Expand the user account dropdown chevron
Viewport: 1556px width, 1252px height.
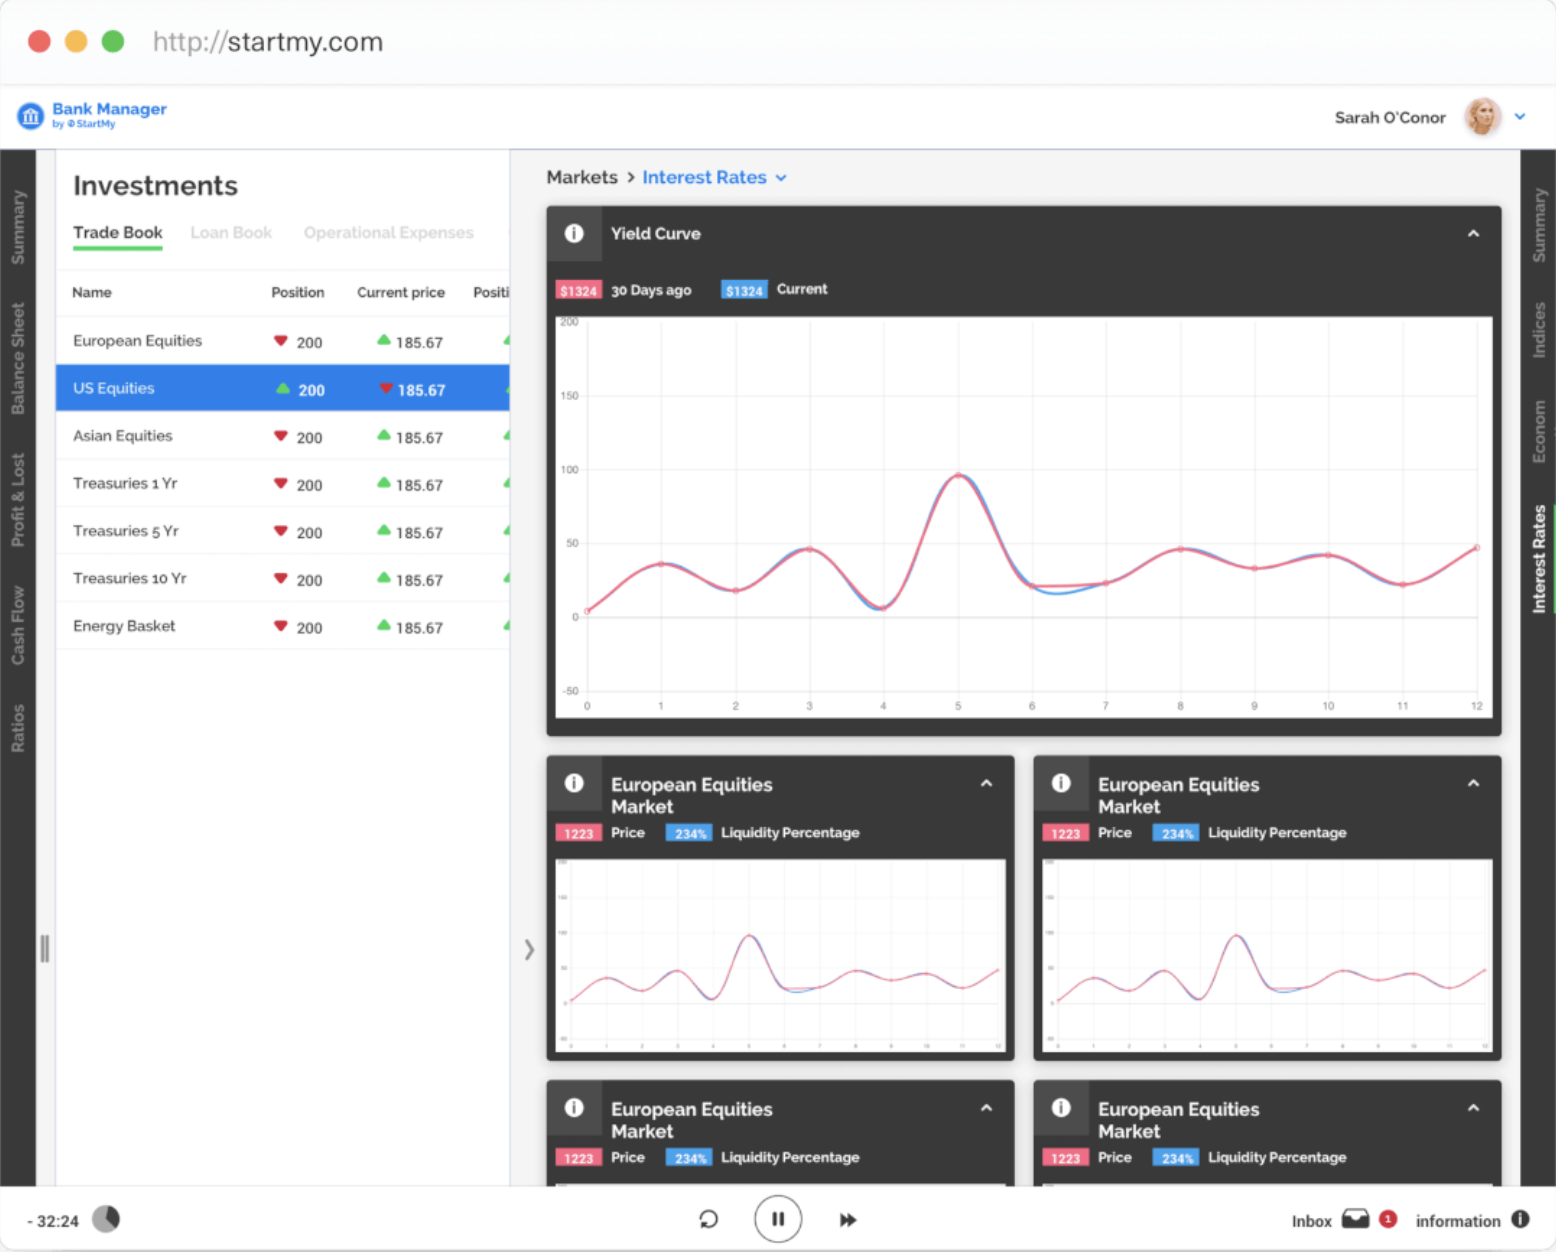point(1520,117)
